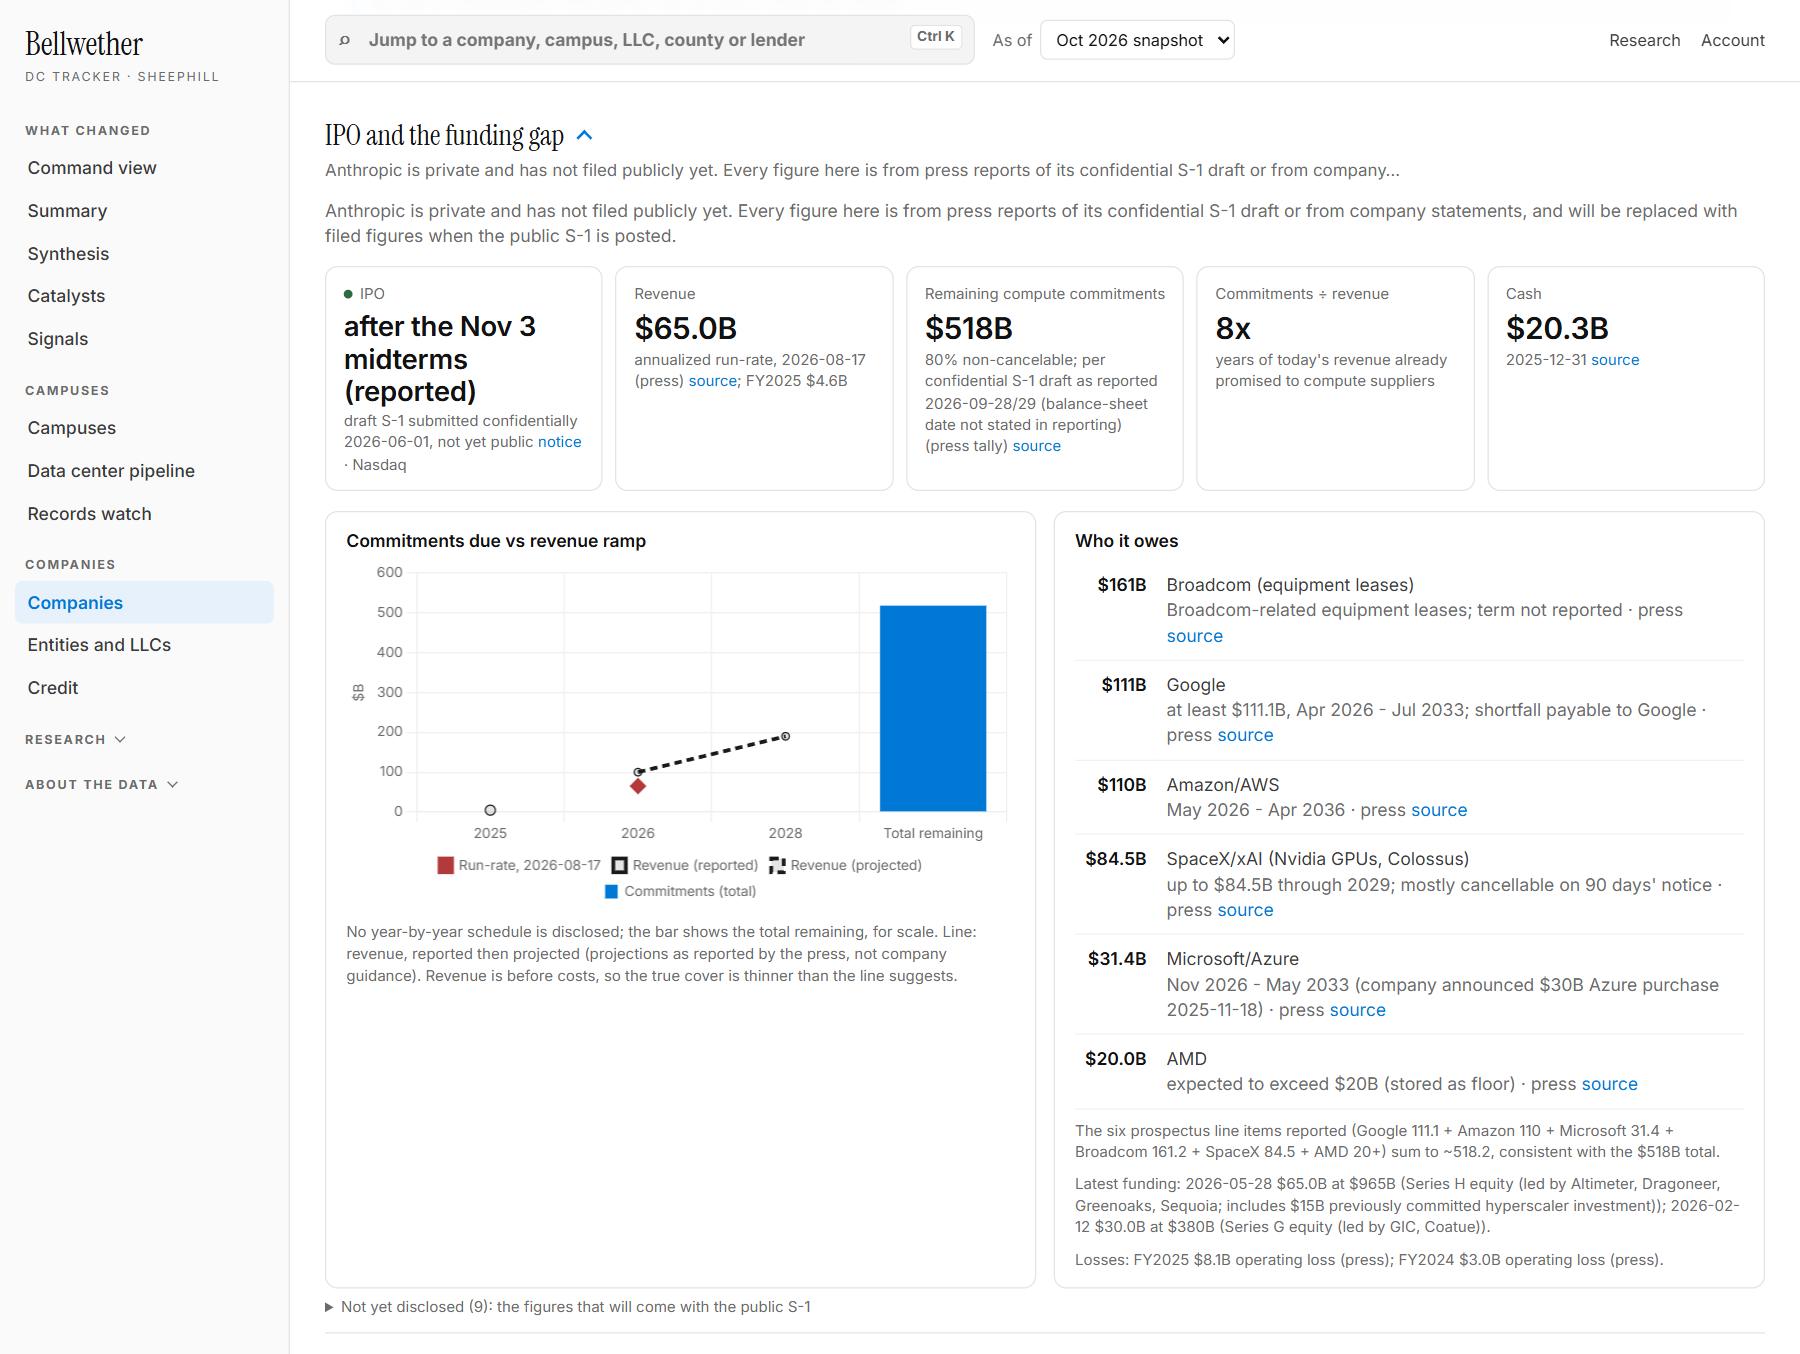Screen dimensions: 1800x1354
Task: Toggle Commitments (total) legend swatch
Action: [612, 891]
